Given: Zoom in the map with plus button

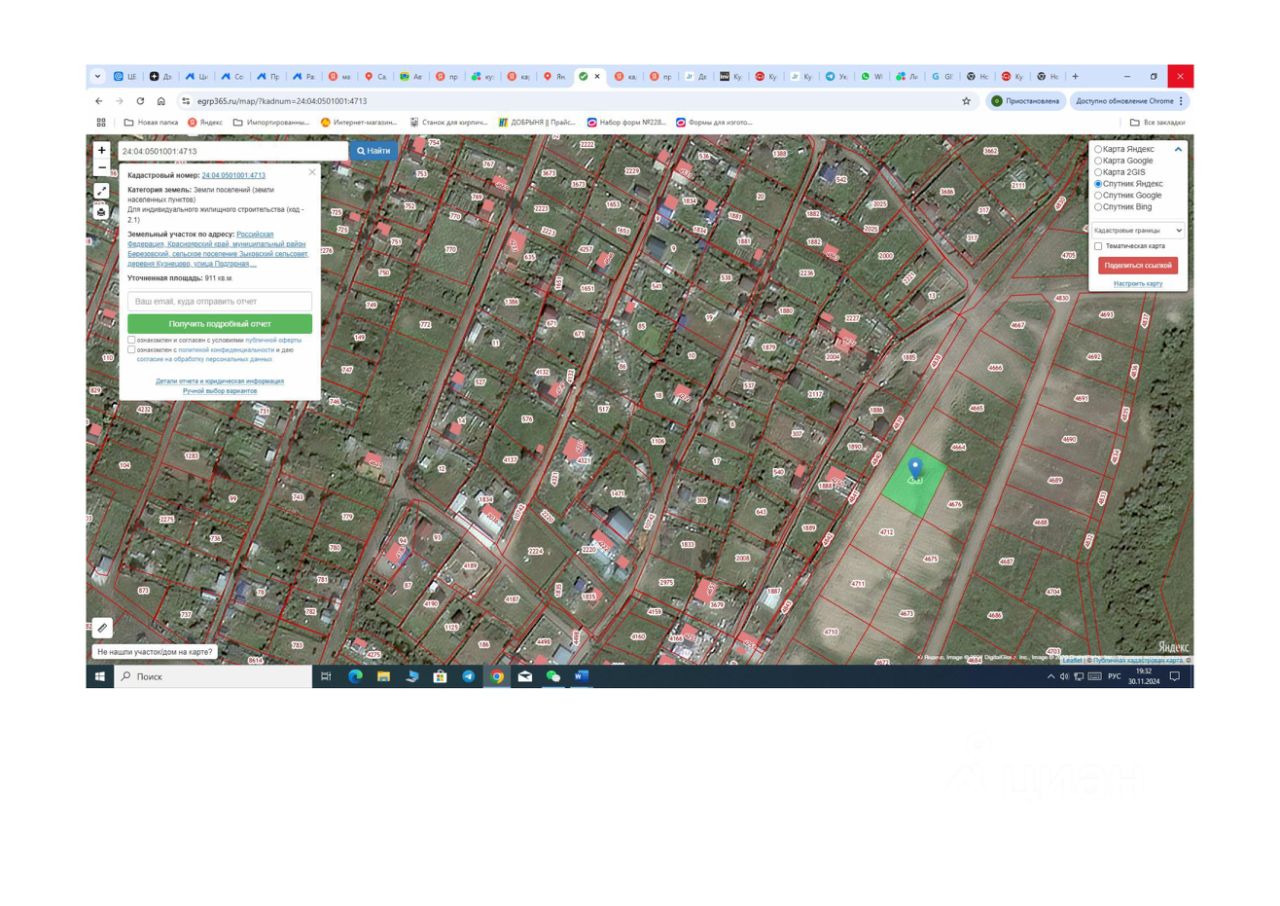Looking at the screenshot, I should [x=102, y=151].
